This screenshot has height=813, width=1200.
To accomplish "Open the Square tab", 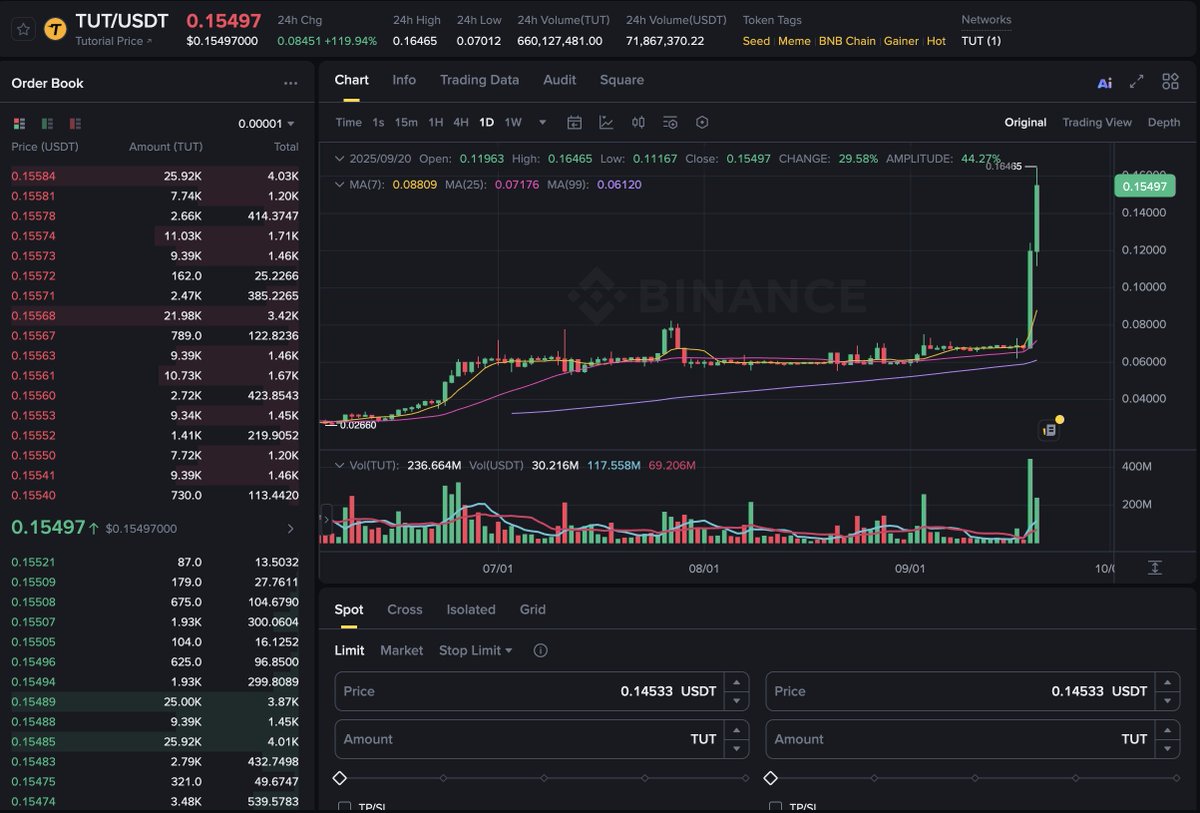I will click(622, 80).
